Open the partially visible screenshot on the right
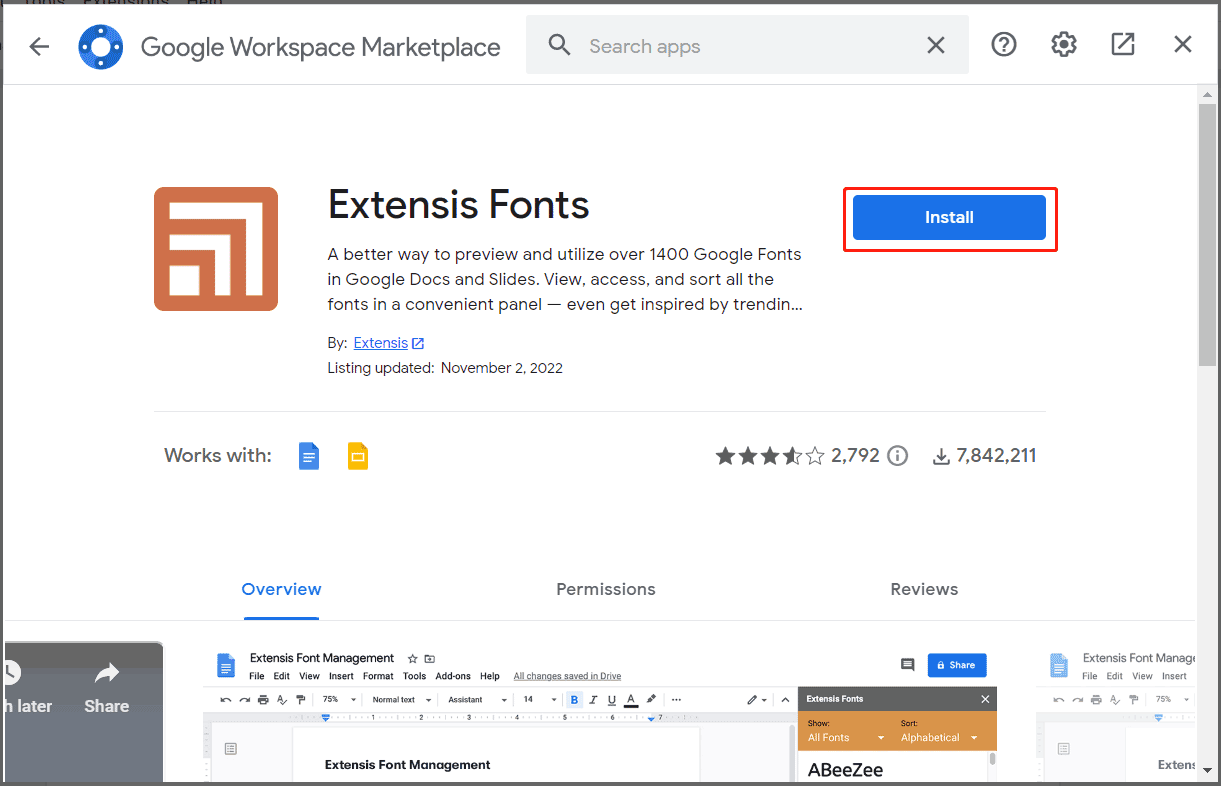 (1116, 714)
